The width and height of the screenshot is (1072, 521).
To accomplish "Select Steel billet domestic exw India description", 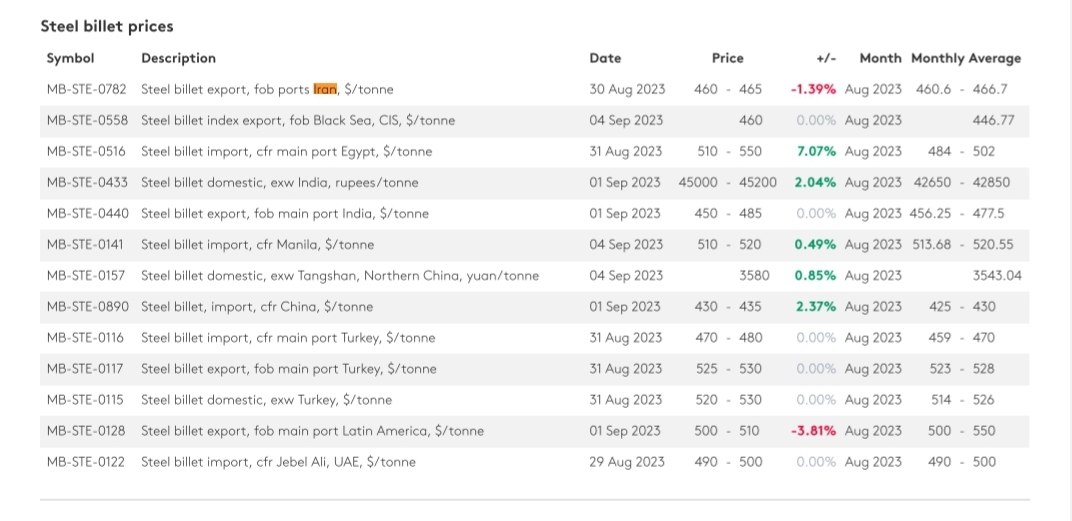I will (x=280, y=183).
